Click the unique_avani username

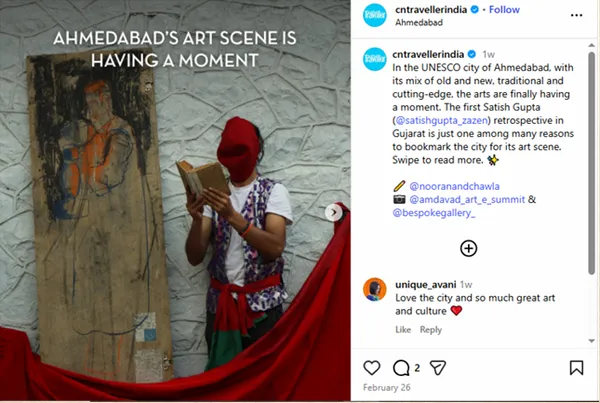coord(426,284)
